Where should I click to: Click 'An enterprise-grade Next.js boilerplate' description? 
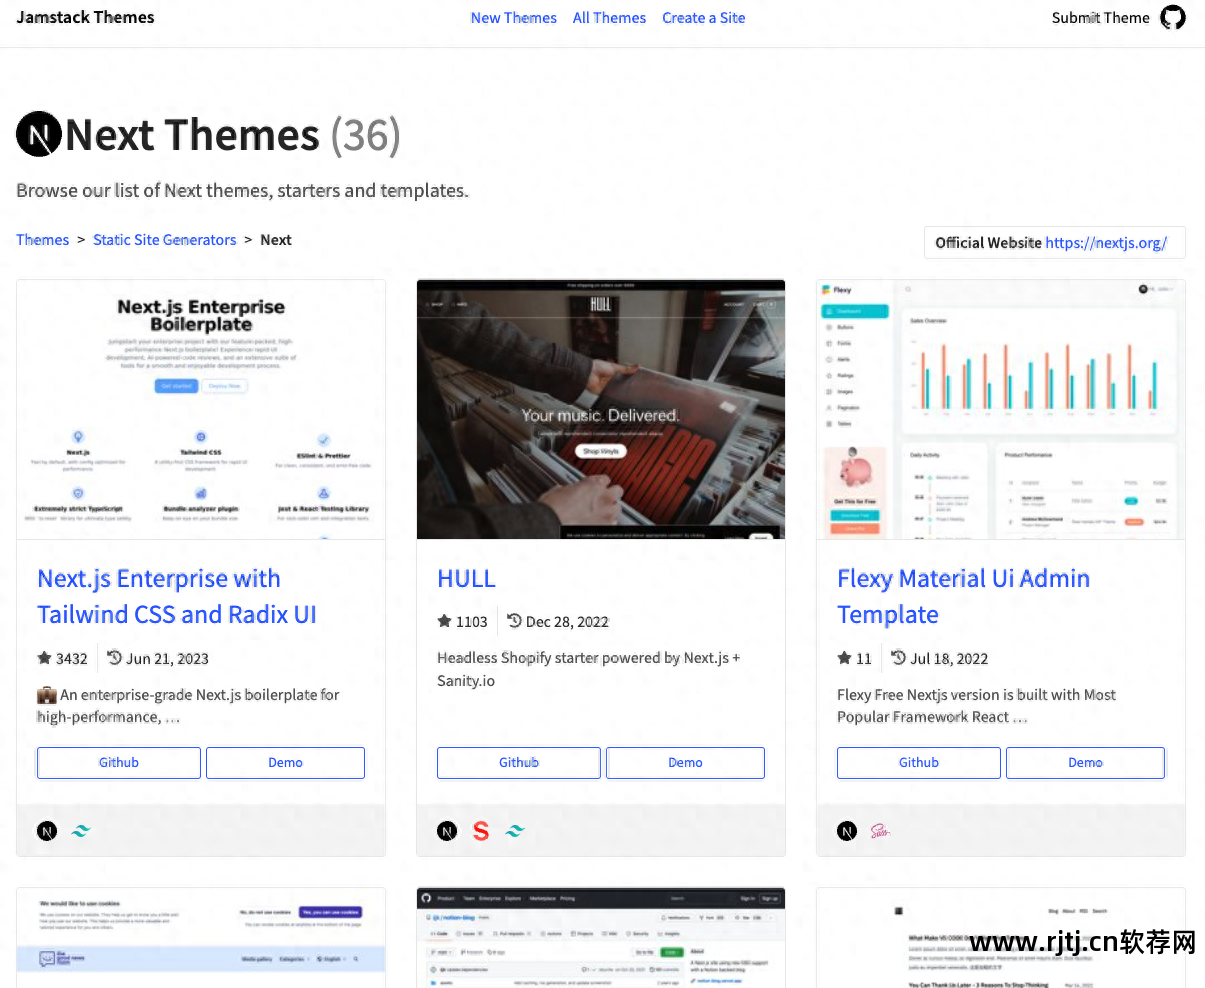tap(188, 706)
